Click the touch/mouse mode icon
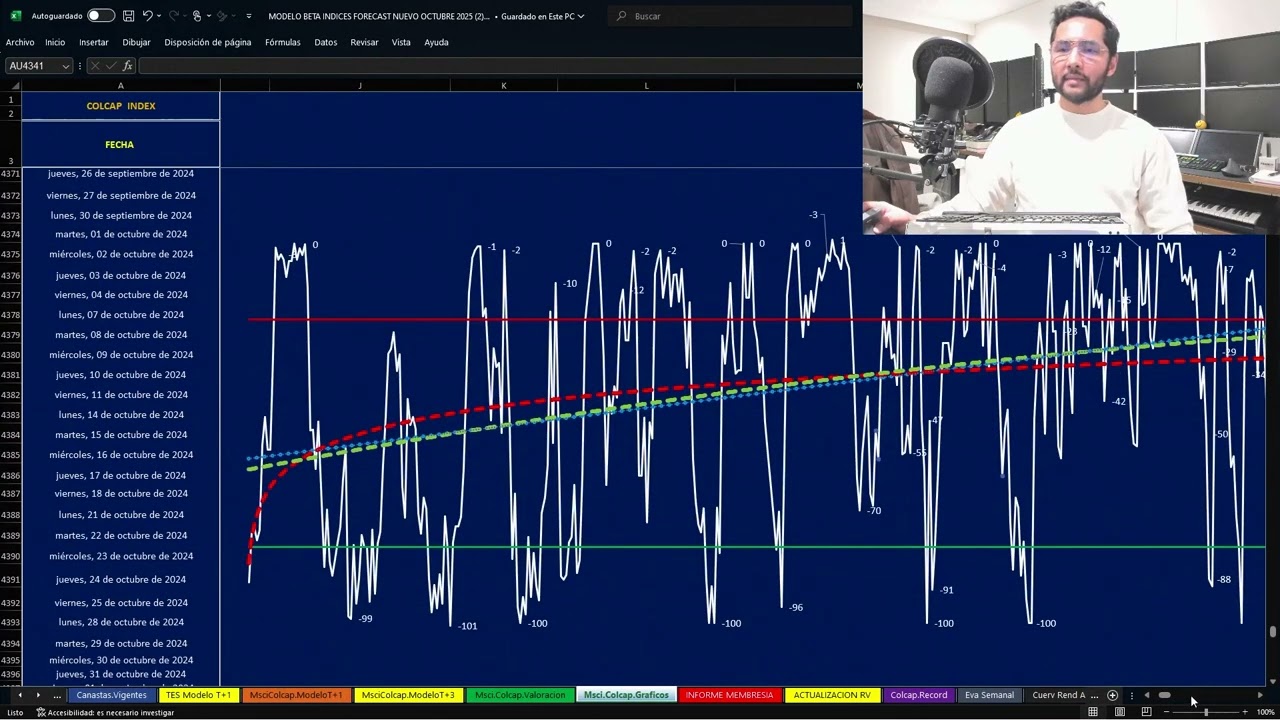The height and width of the screenshot is (720, 1280). click(x=197, y=16)
